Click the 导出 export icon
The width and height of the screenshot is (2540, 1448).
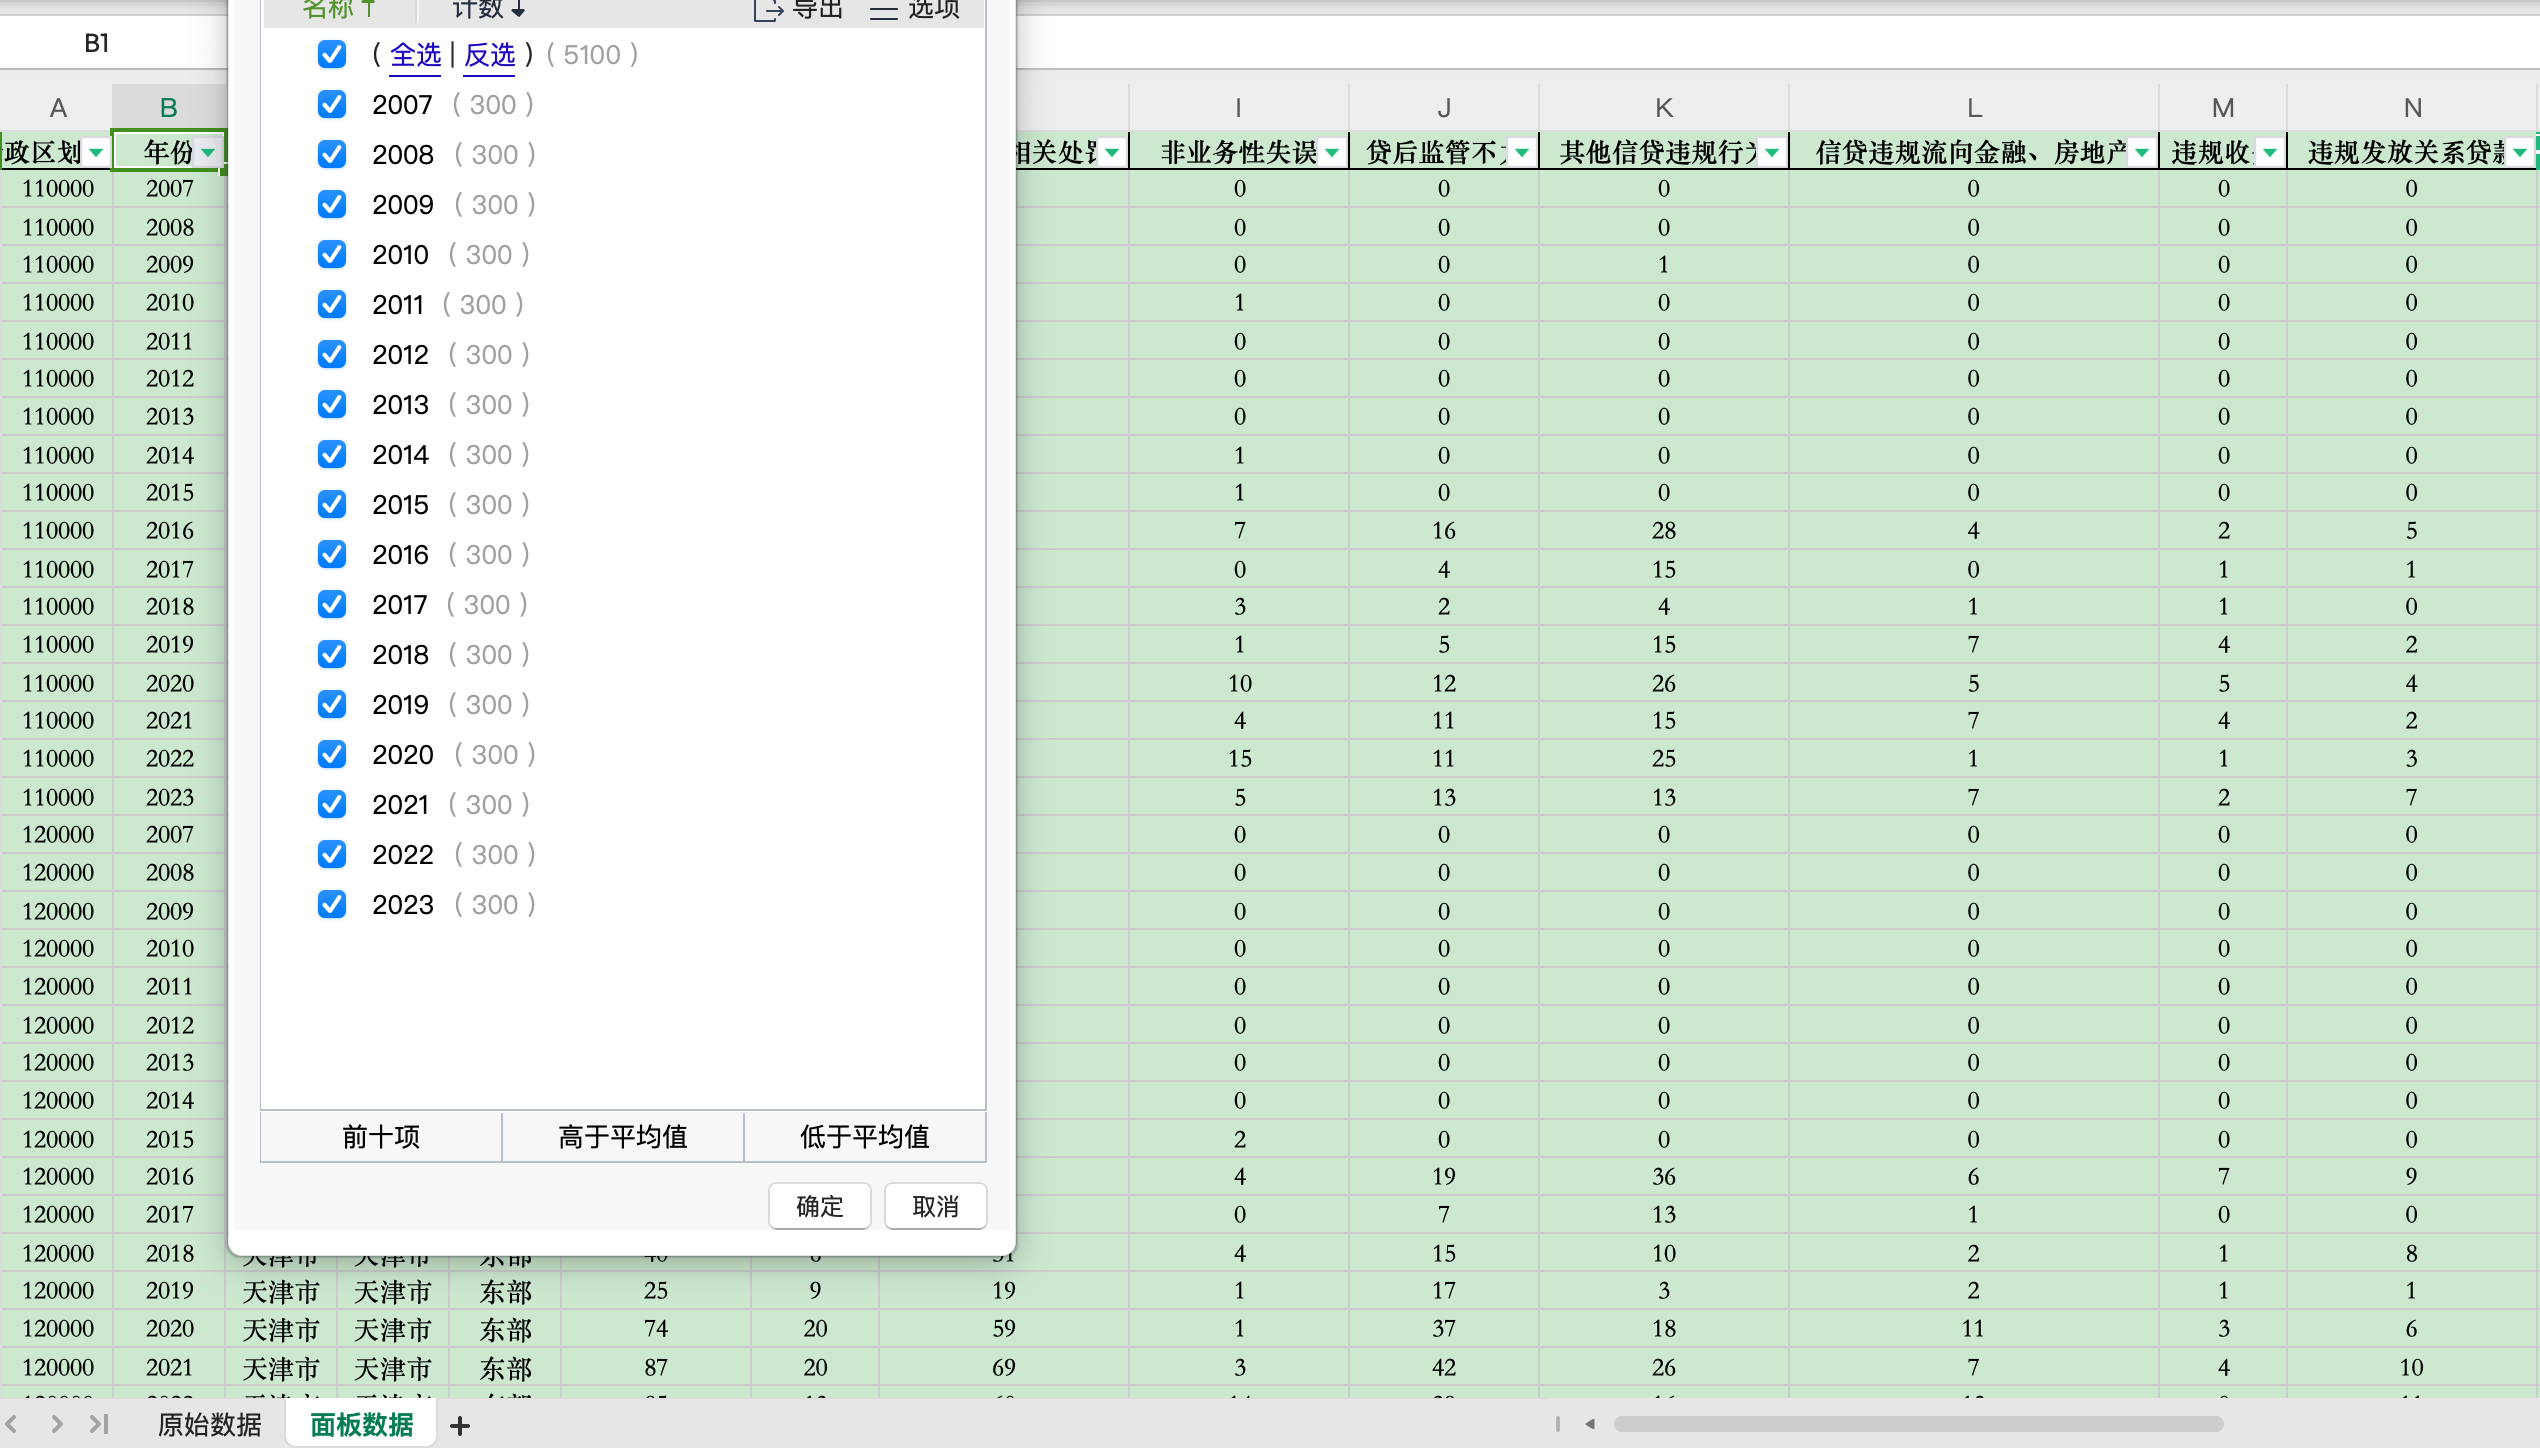click(767, 10)
